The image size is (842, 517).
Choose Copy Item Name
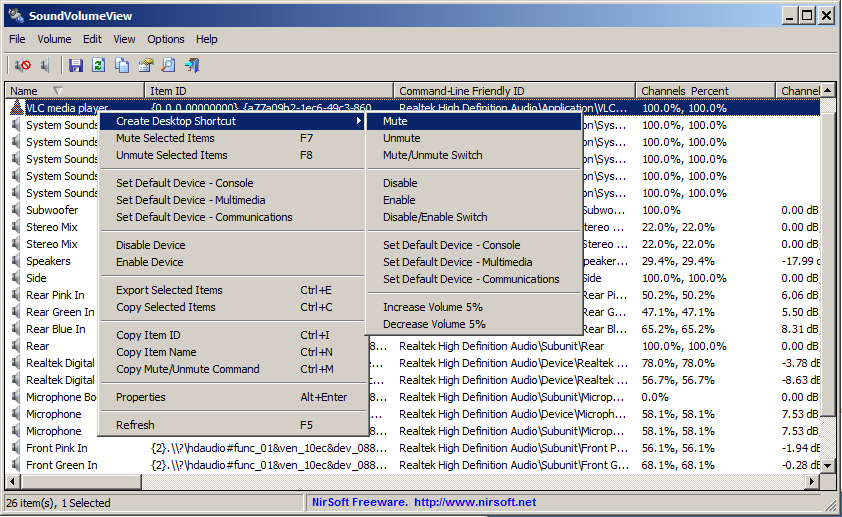(232, 353)
